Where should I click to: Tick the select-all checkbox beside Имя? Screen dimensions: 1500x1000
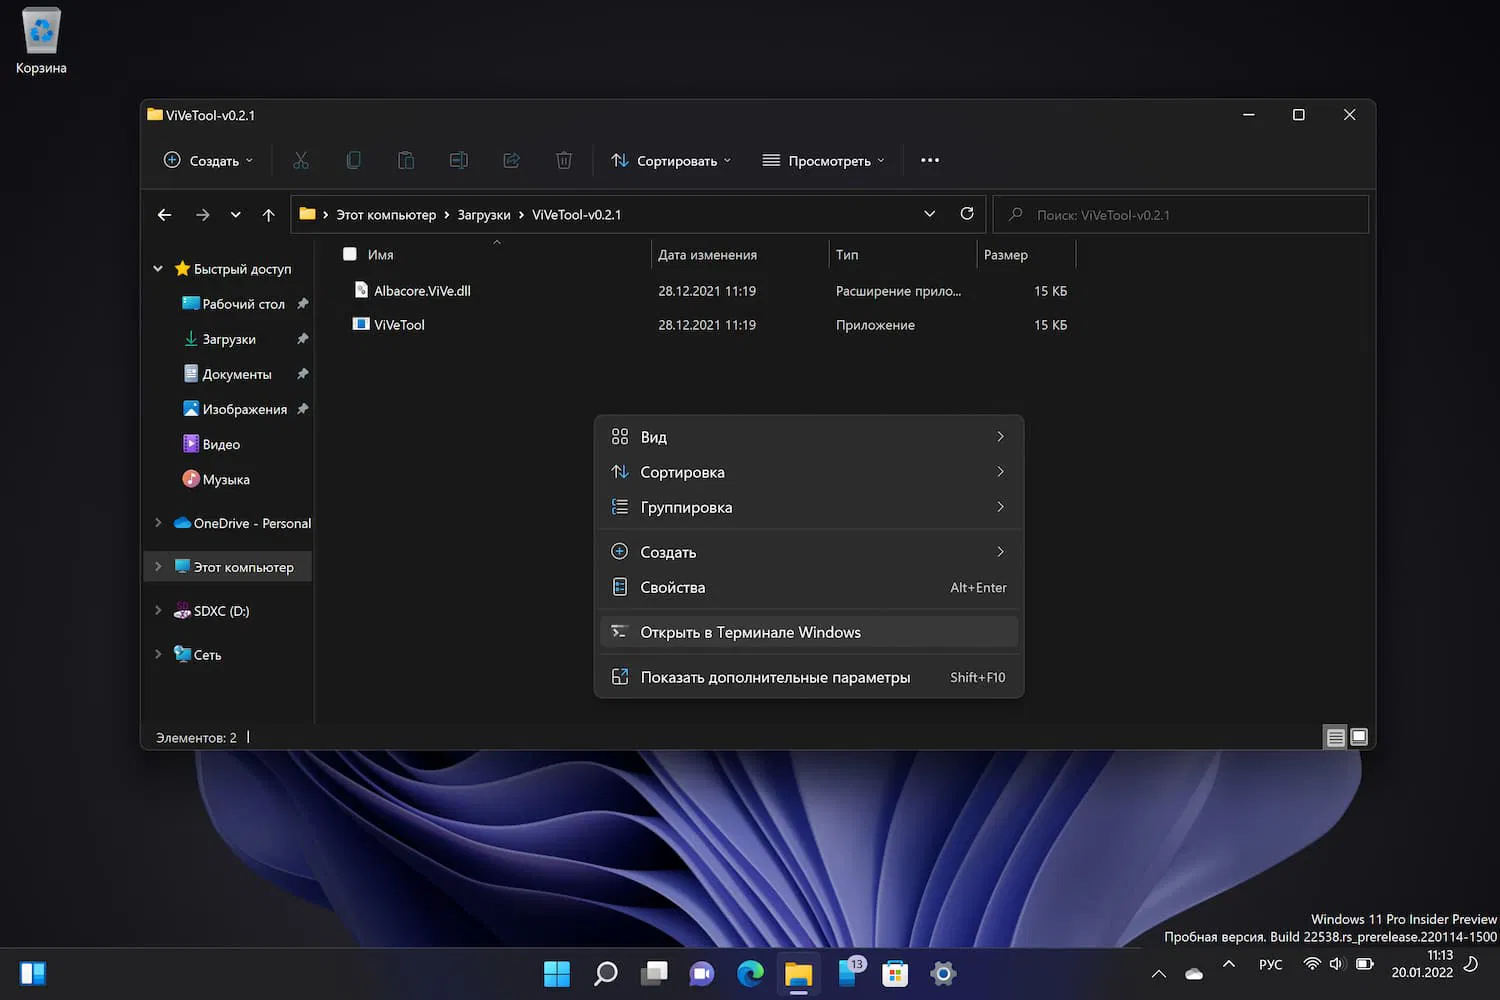pos(350,254)
